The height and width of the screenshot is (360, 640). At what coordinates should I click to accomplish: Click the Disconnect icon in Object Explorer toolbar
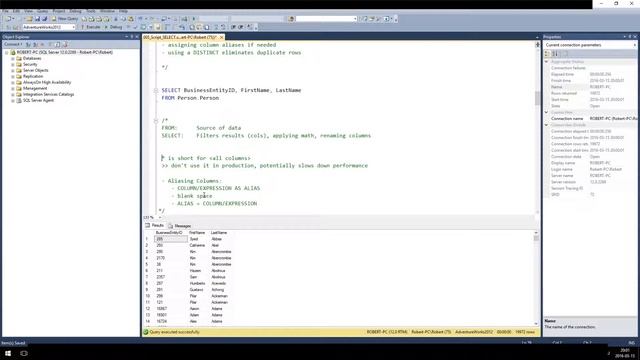point(35,44)
